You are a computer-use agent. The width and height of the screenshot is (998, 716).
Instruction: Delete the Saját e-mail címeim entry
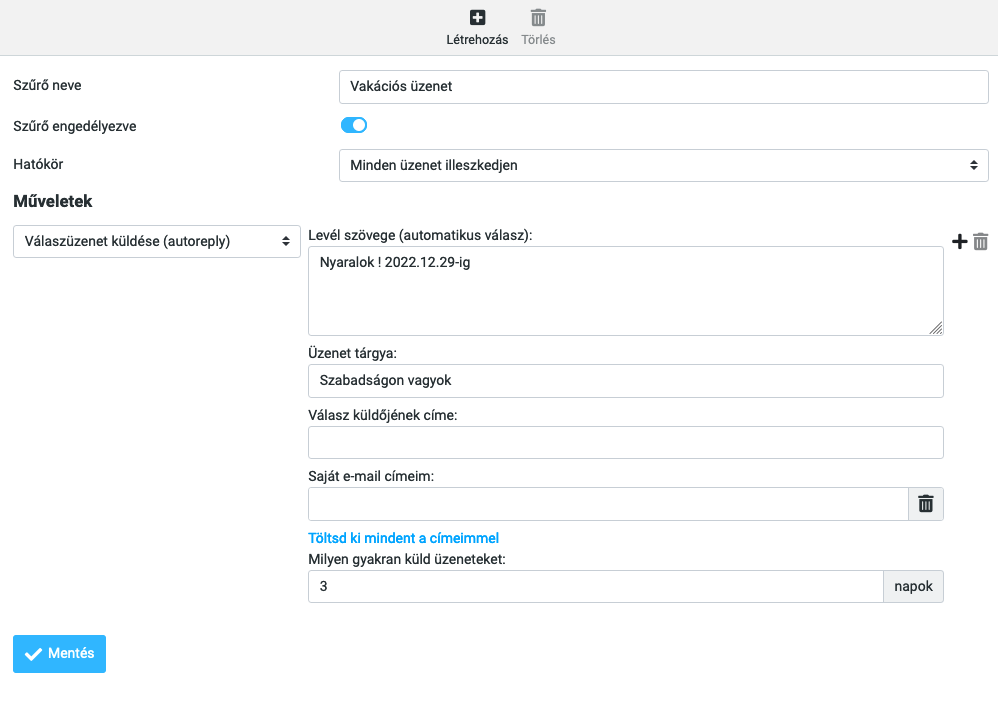click(926, 504)
